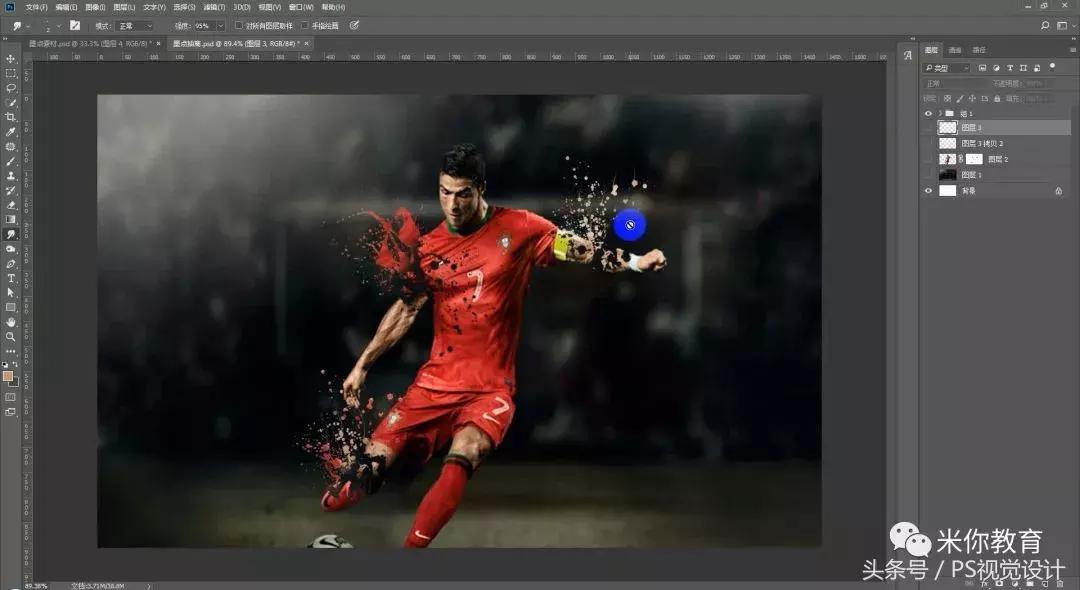
Task: Select the Horizontal Type tool
Action: (10, 278)
